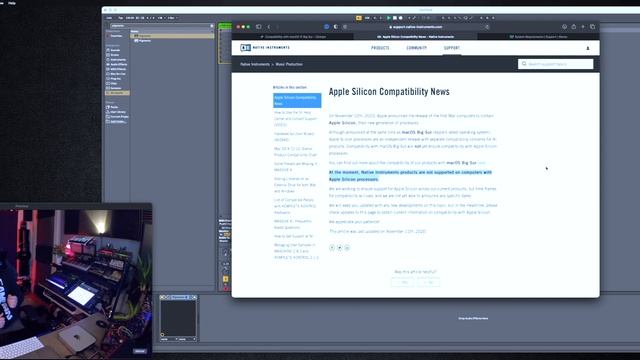Open the Safari downloads icon

coord(564,27)
